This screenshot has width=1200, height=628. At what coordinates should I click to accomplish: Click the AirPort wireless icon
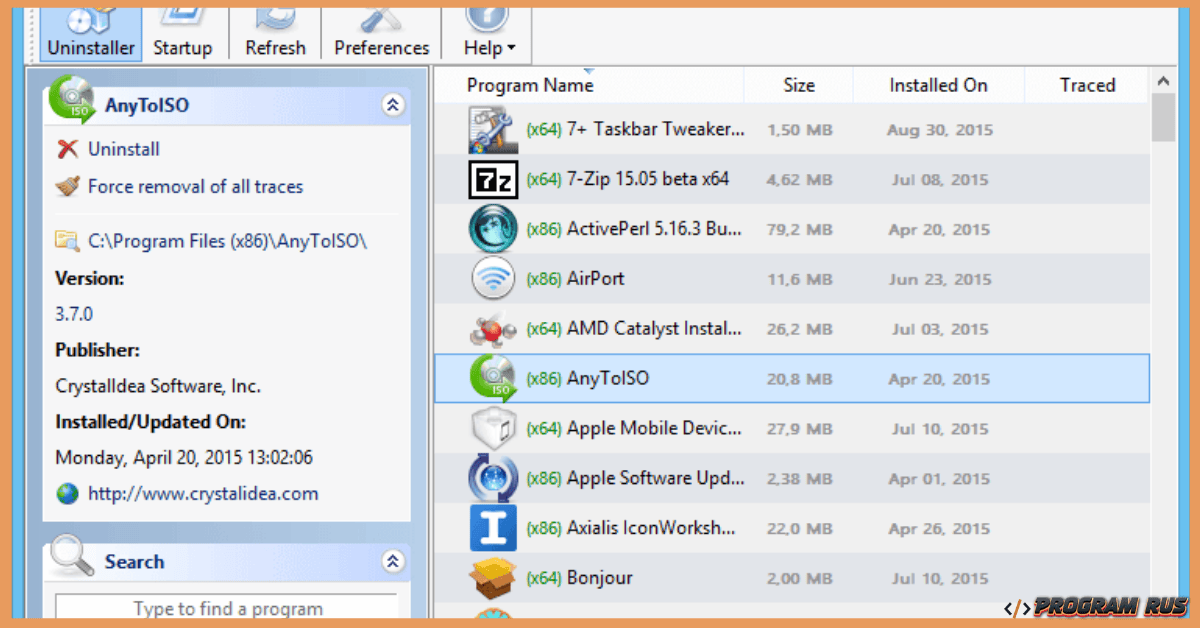(493, 278)
